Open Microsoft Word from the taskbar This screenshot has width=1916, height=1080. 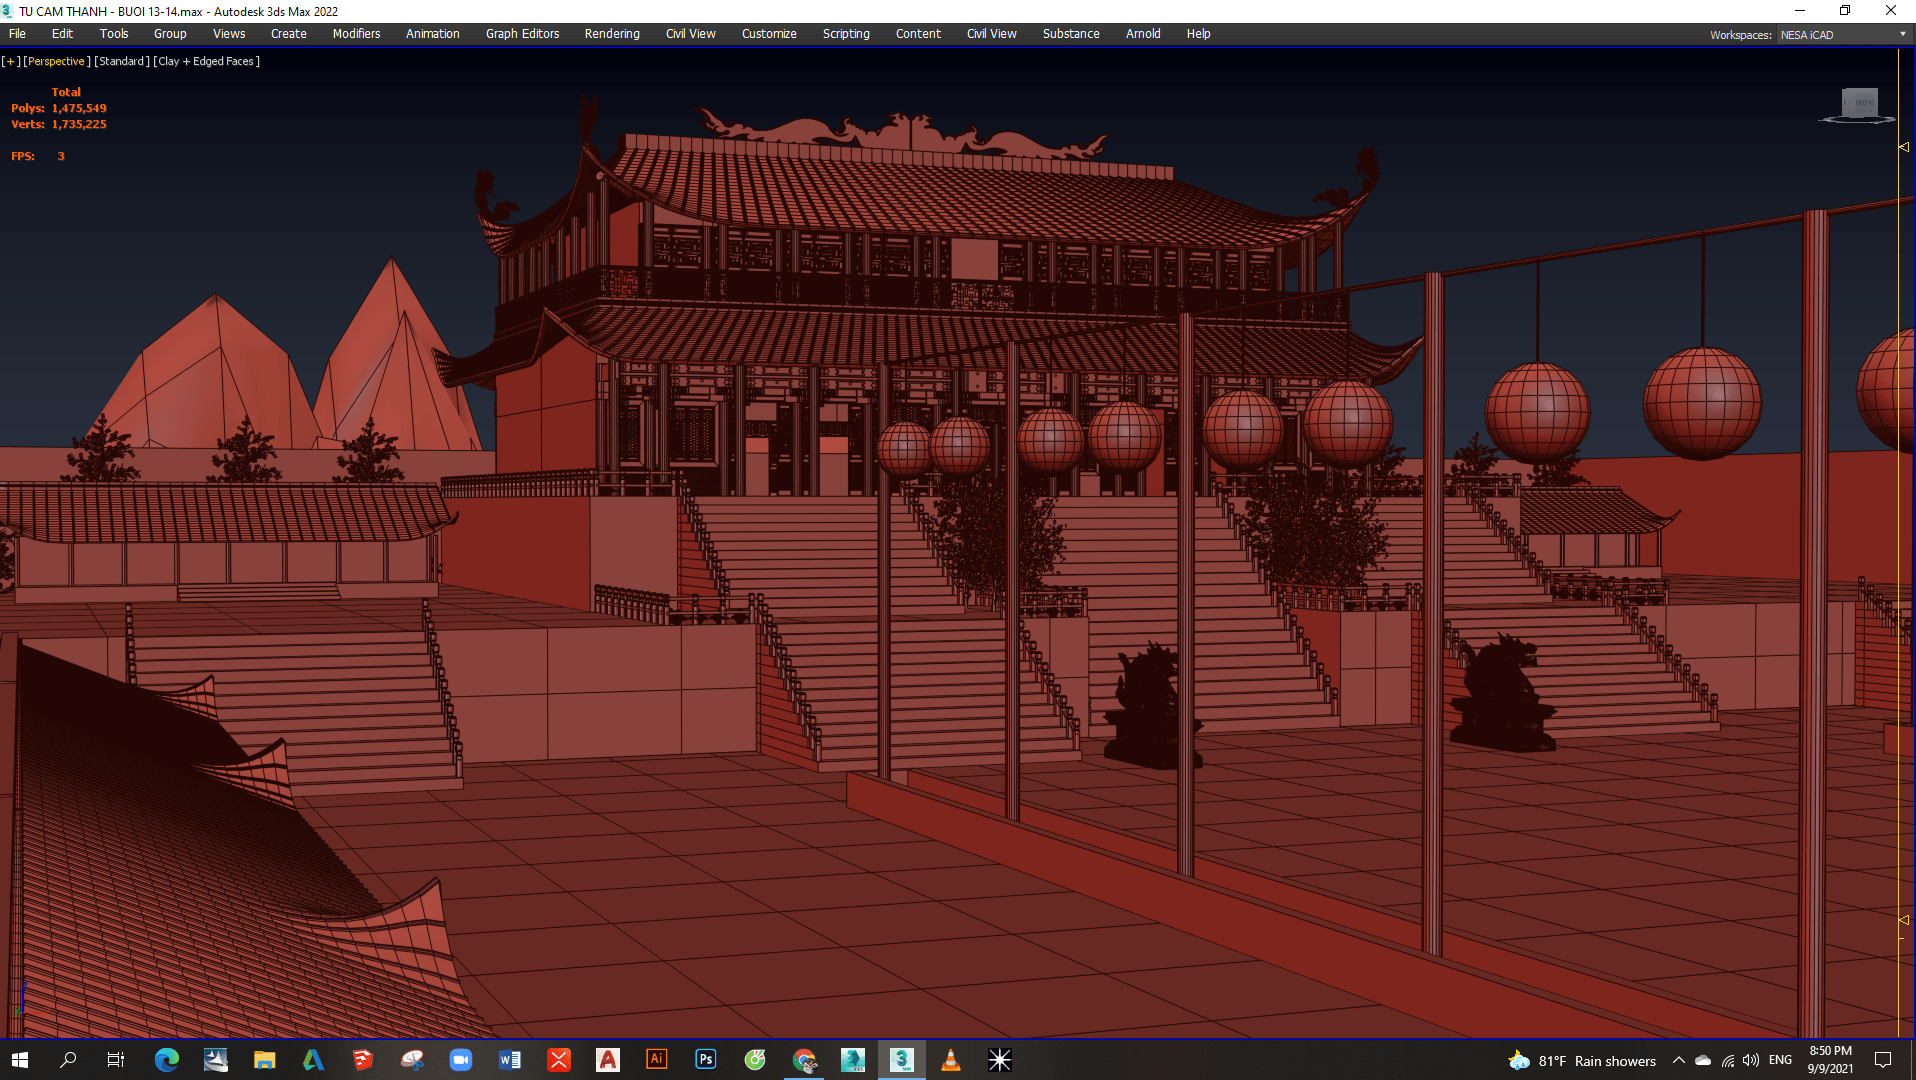[509, 1060]
